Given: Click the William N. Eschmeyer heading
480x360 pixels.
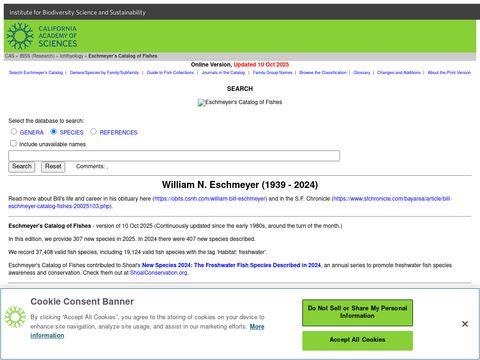Looking at the screenshot, I should [240, 185].
